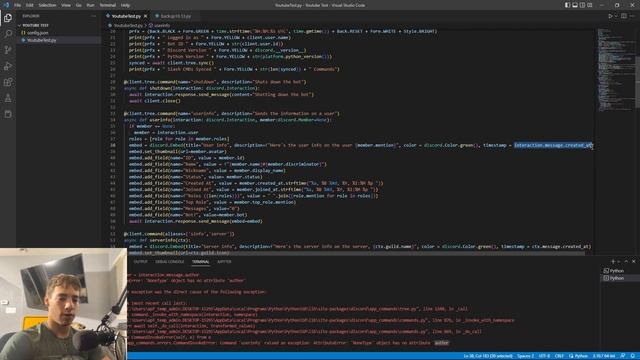Select the TERMINAL panel tab
The image size is (640, 360).
[x=200, y=262]
